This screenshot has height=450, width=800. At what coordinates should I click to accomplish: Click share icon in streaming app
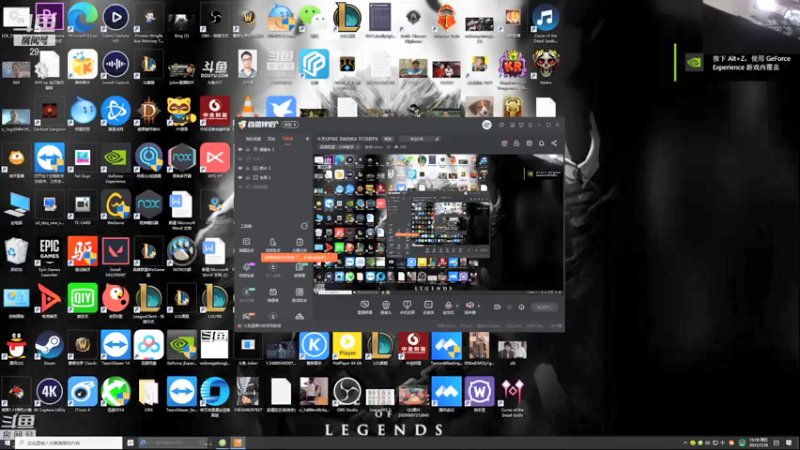(554, 143)
